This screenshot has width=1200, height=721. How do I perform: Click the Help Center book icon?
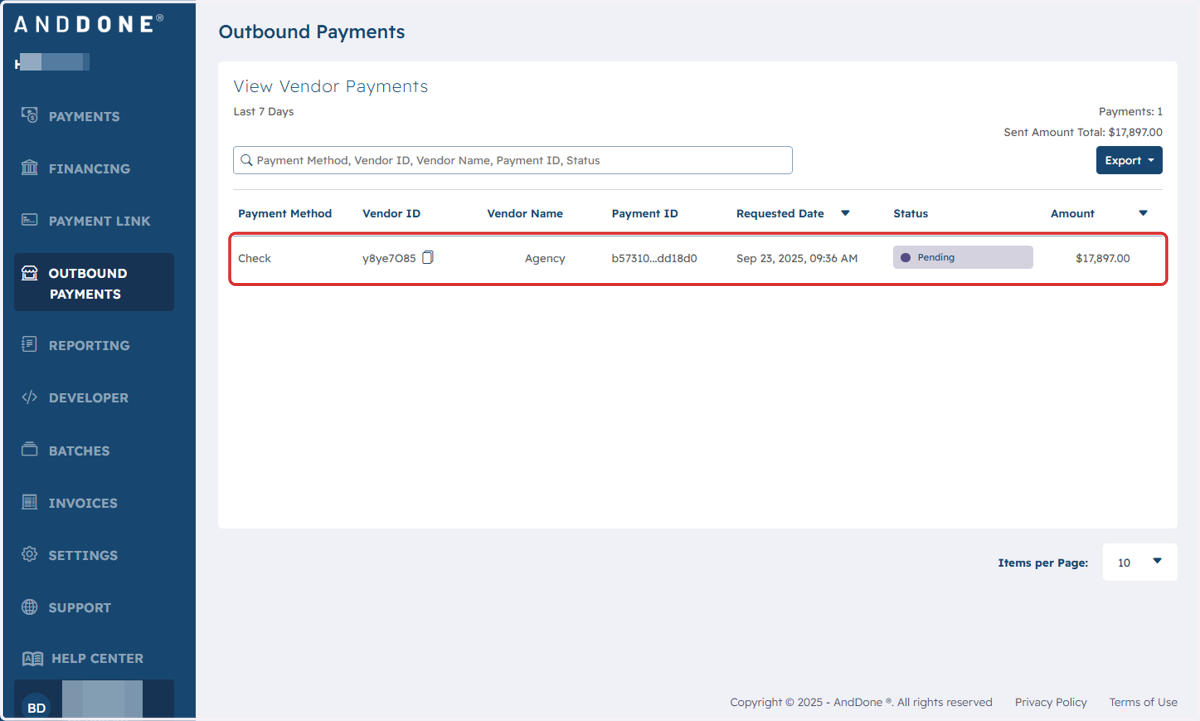(x=33, y=658)
